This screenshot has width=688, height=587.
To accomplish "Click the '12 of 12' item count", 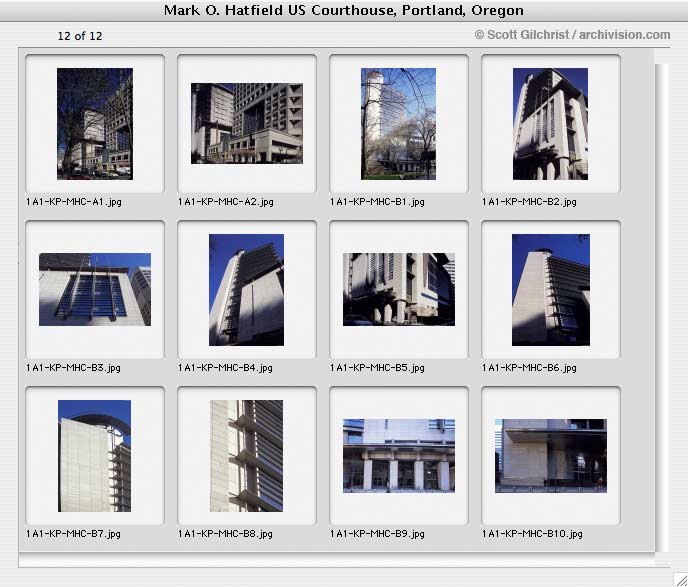I will point(80,36).
